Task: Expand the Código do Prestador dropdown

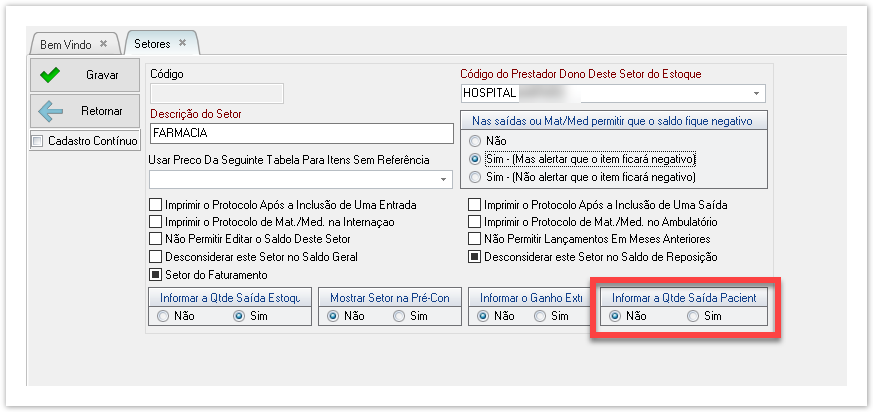Action: click(756, 93)
